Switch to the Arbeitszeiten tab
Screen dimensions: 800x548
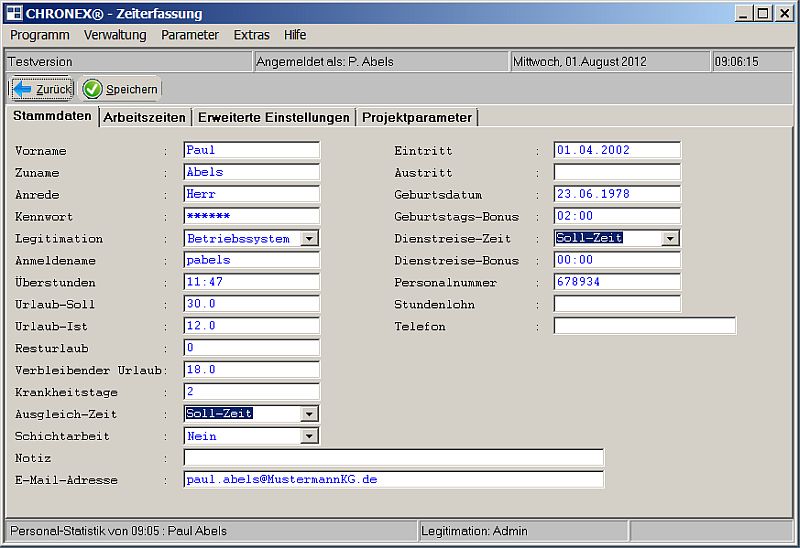144,117
